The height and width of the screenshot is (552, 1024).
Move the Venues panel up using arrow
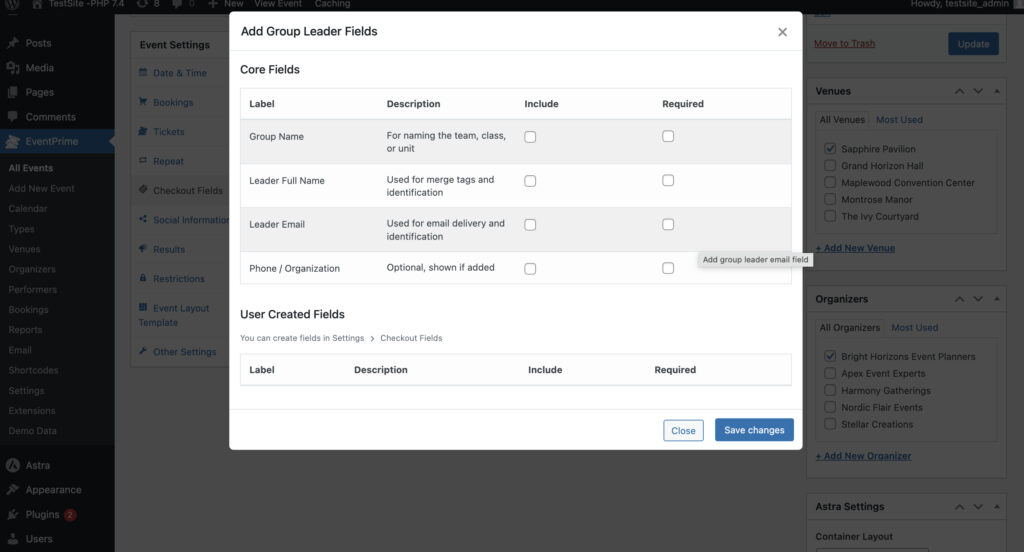960,91
